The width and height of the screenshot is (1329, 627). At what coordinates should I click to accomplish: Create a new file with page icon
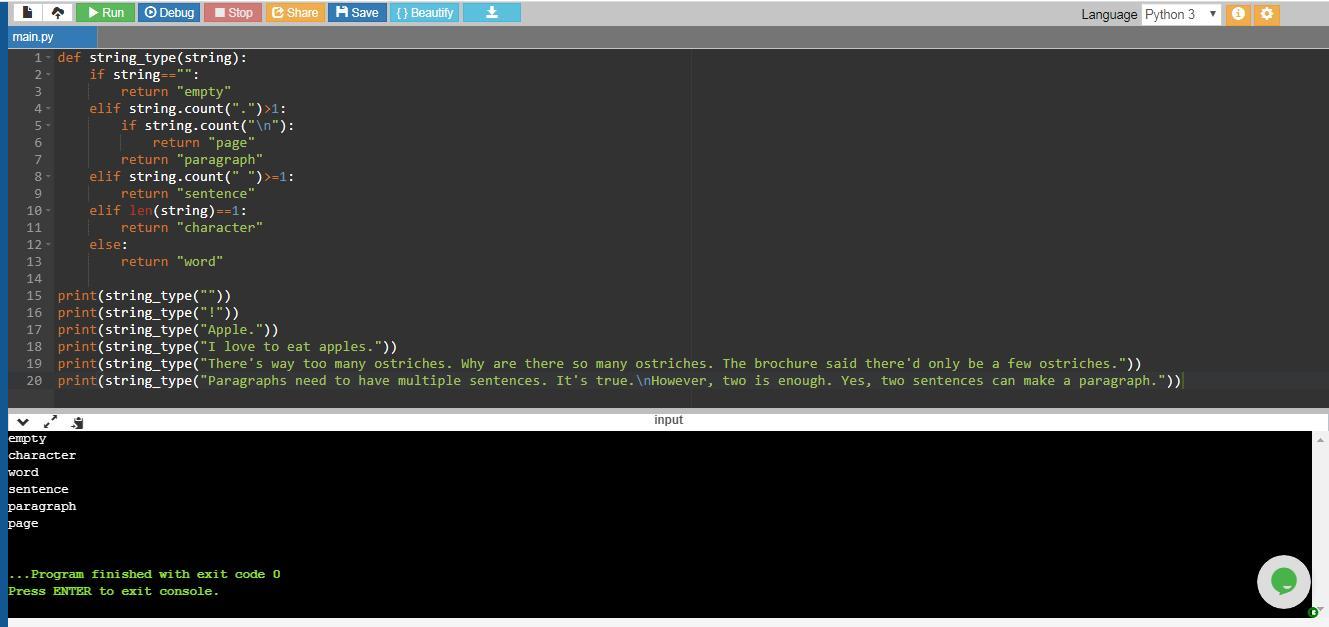(x=27, y=13)
